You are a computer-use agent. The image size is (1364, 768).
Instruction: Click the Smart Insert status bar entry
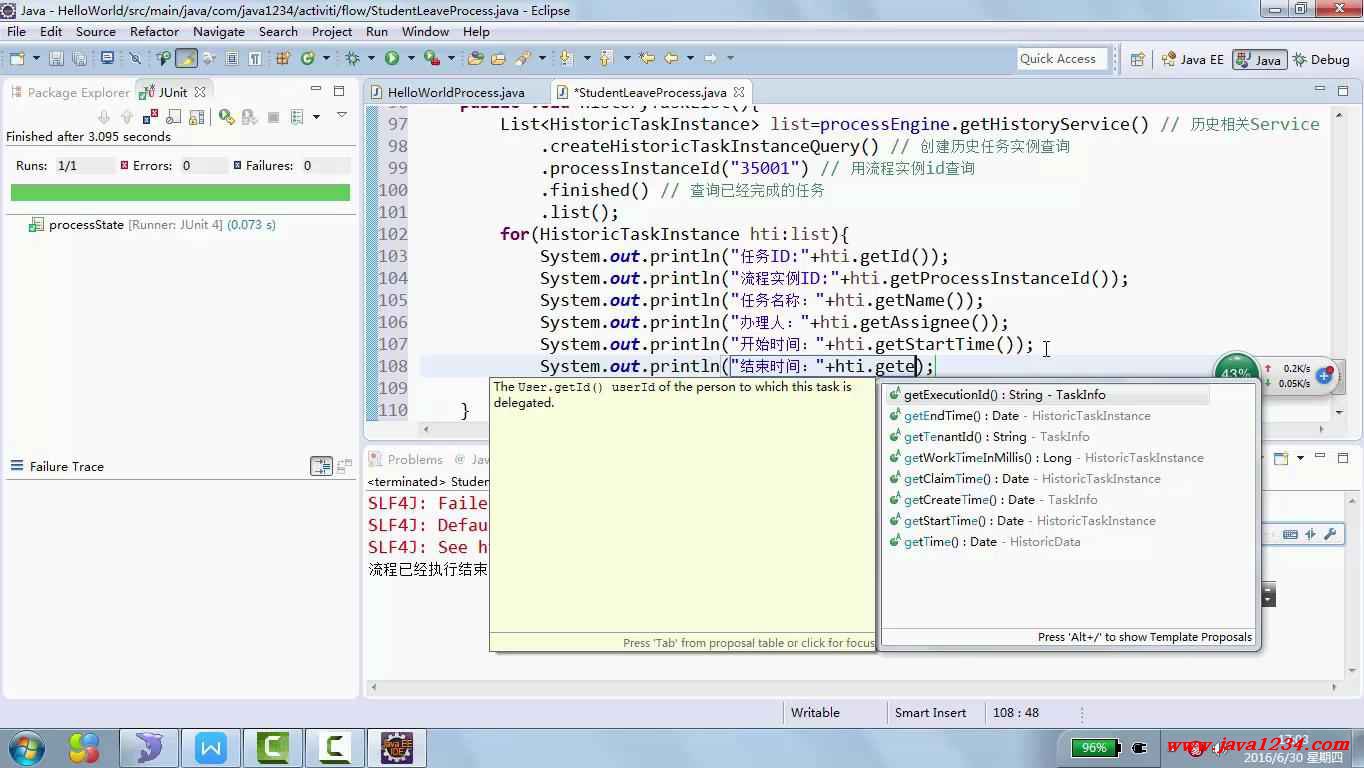tap(930, 713)
